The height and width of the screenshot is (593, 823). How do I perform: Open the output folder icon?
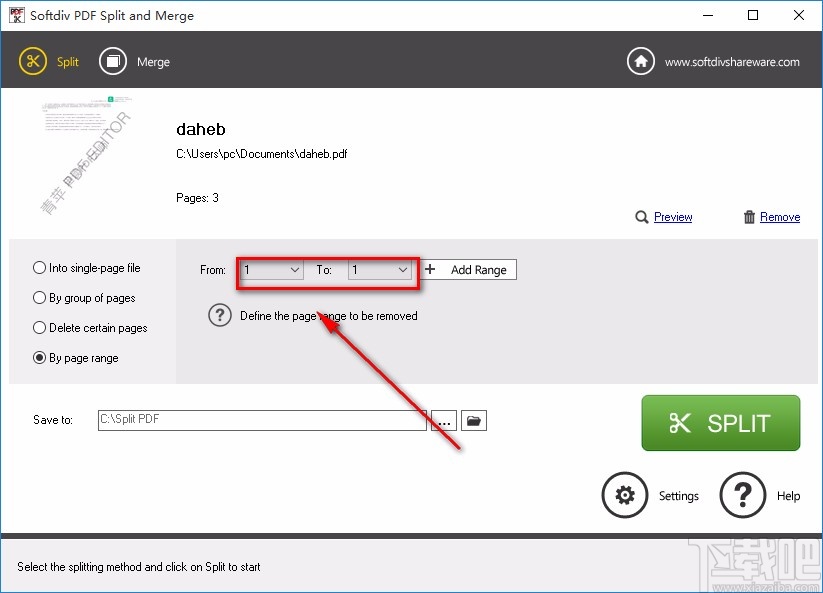(x=474, y=420)
